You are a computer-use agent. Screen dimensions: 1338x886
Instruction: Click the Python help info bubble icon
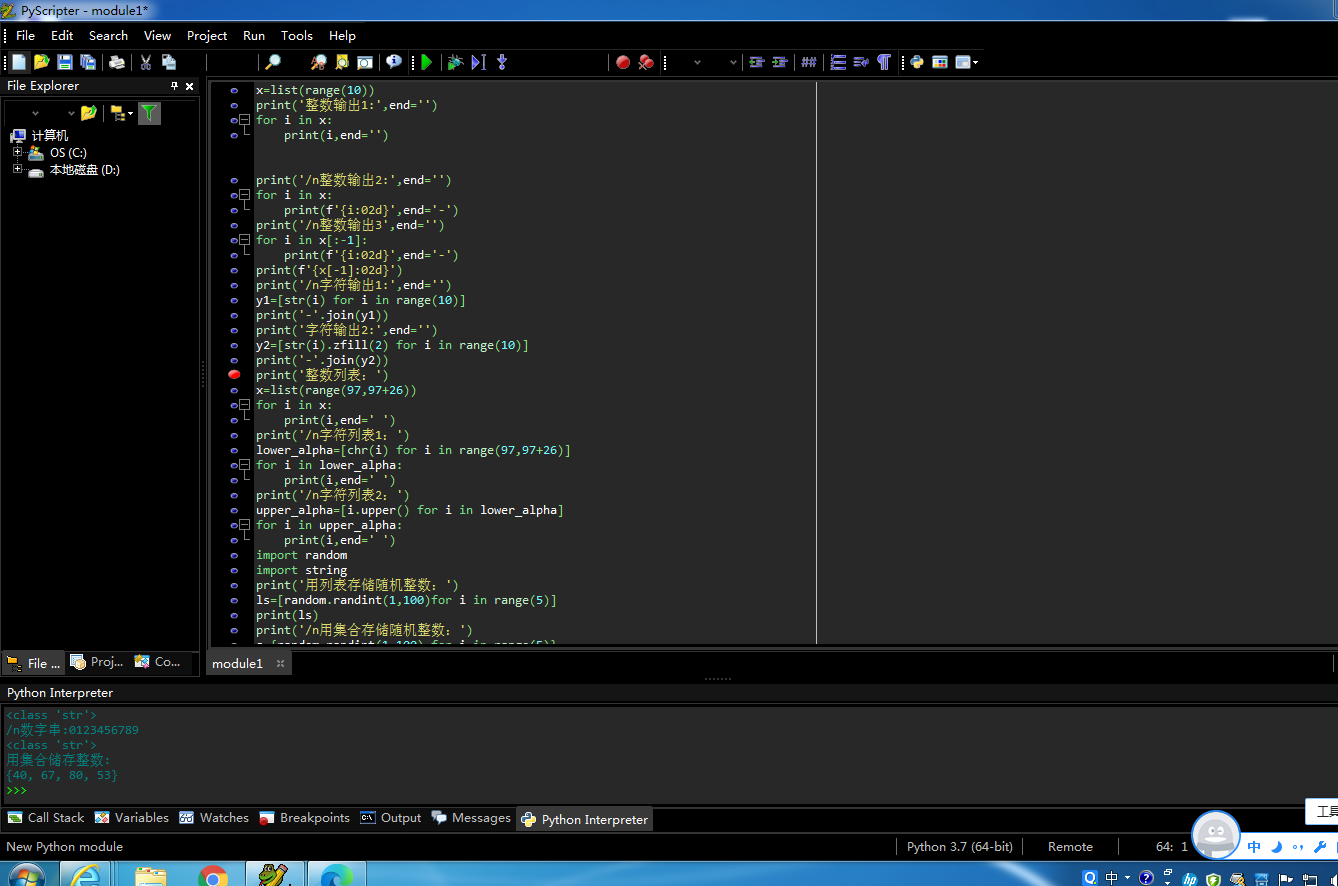[394, 62]
